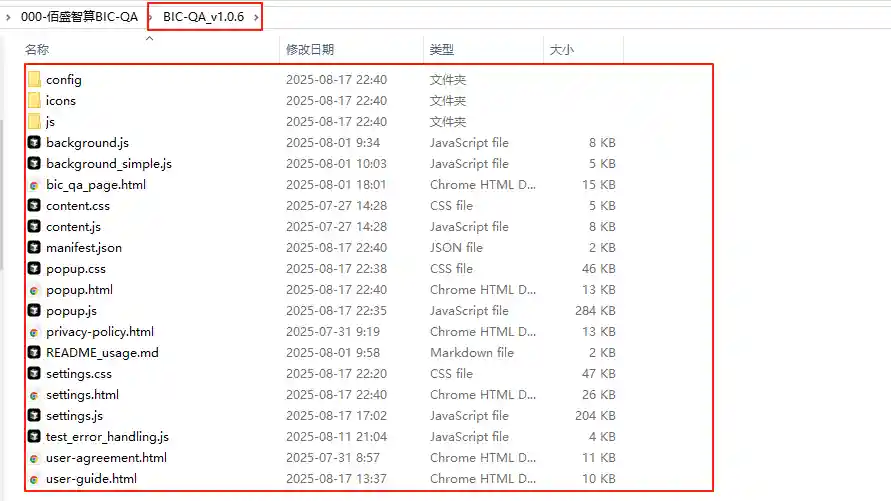This screenshot has width=891, height=501.
Task: Expand chevron after 000-佰盛智算BIC-QA breadcrumb
Action: tap(151, 17)
